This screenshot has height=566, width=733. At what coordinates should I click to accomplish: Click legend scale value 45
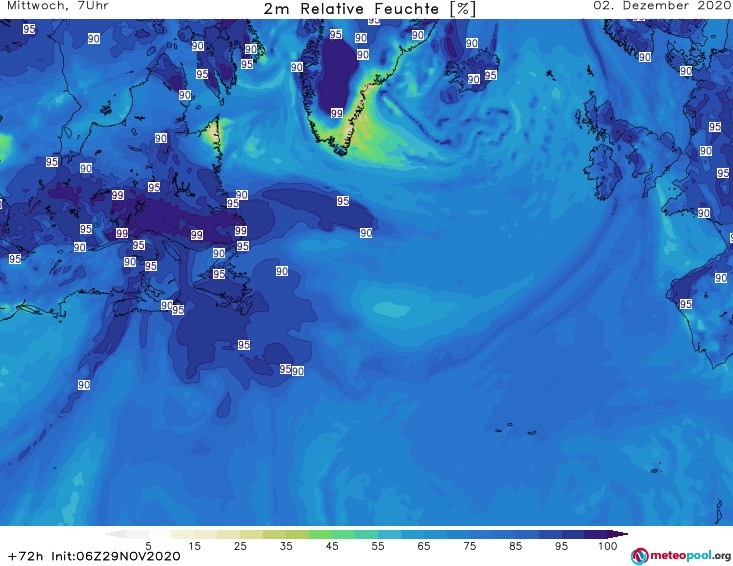[x=332, y=546]
